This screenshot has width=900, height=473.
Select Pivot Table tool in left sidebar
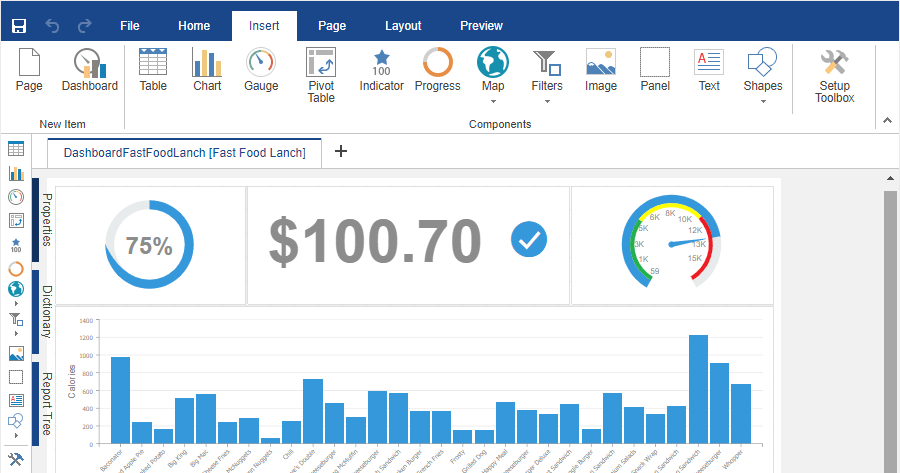pos(16,221)
